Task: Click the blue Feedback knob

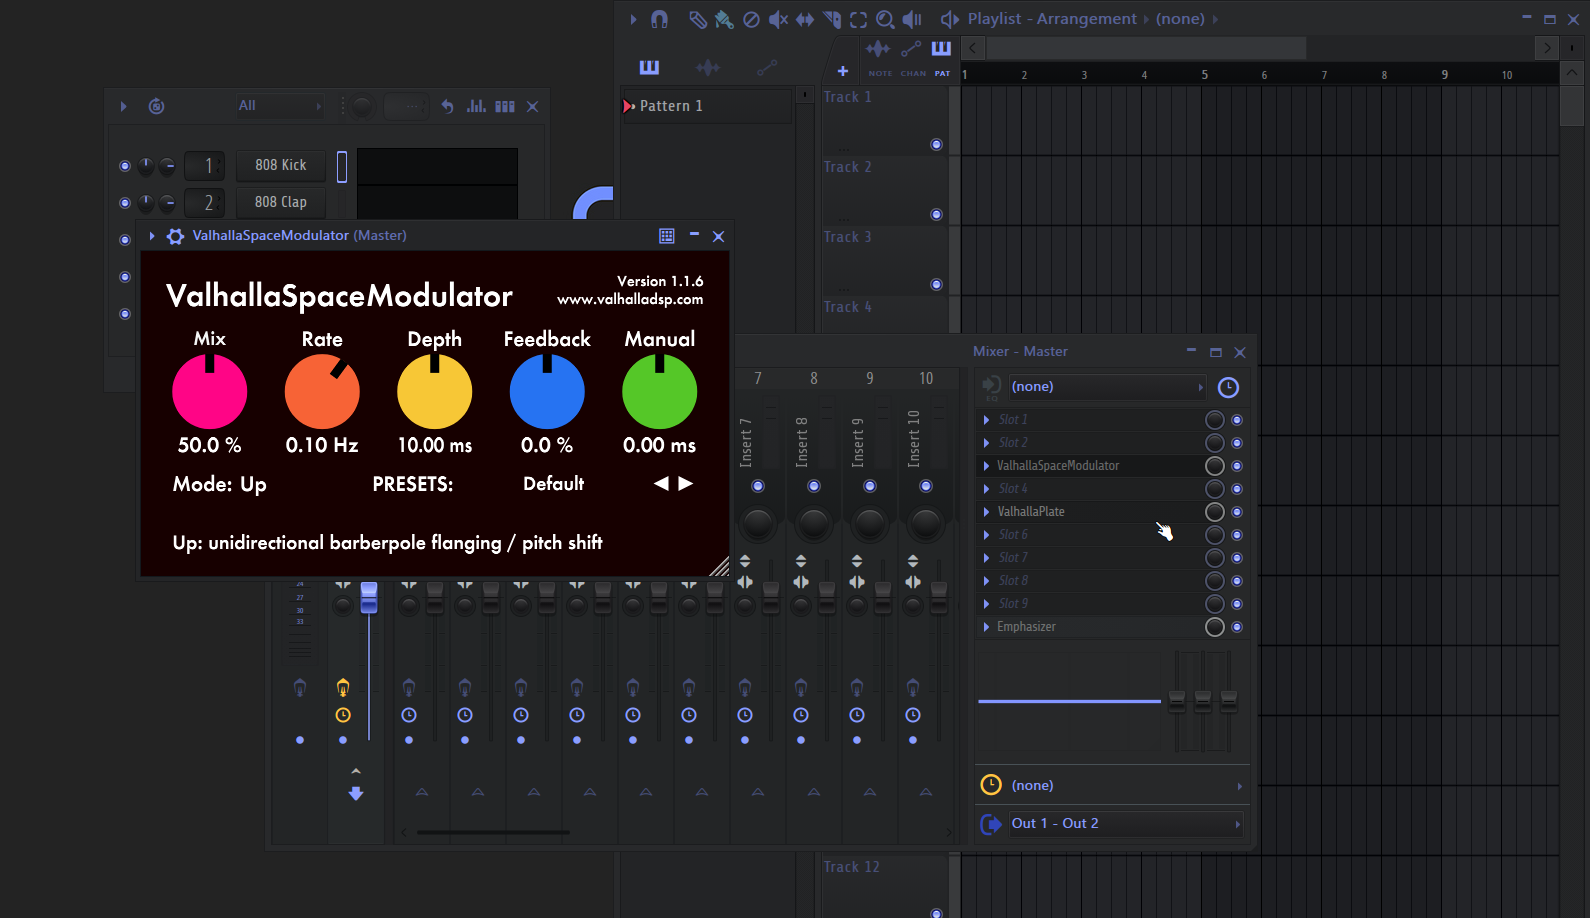Action: click(x=547, y=391)
